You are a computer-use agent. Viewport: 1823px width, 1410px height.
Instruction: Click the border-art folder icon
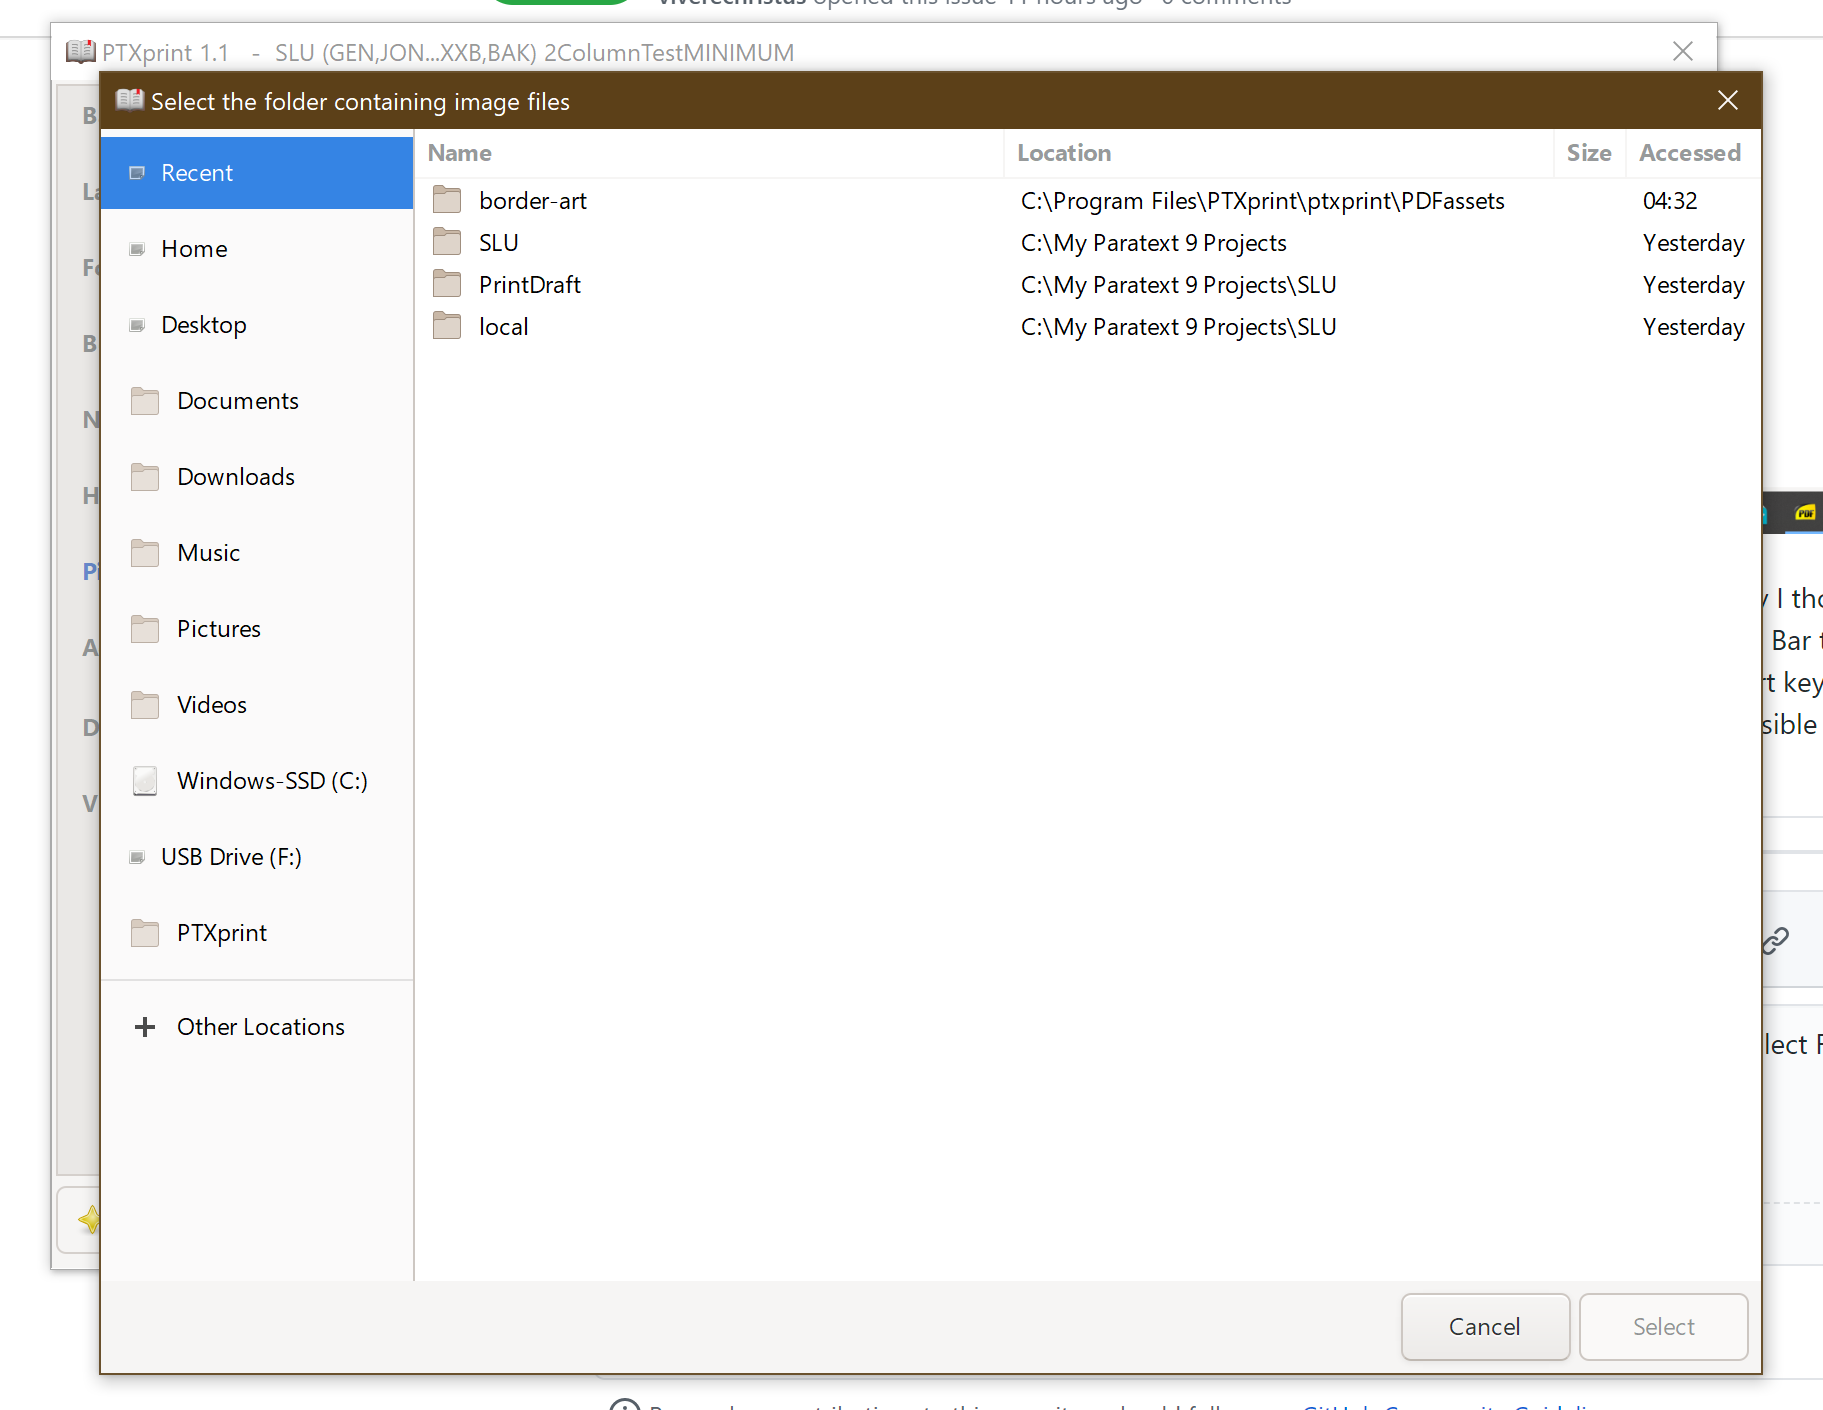pos(447,200)
